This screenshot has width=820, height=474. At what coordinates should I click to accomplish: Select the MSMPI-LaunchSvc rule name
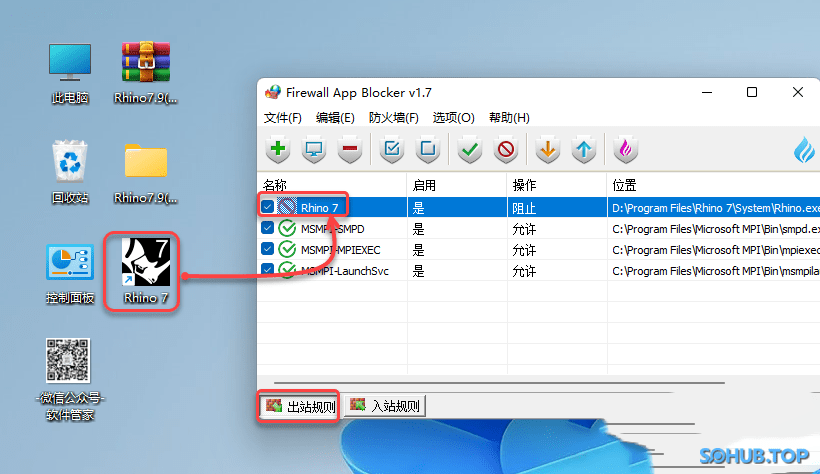click(x=345, y=271)
